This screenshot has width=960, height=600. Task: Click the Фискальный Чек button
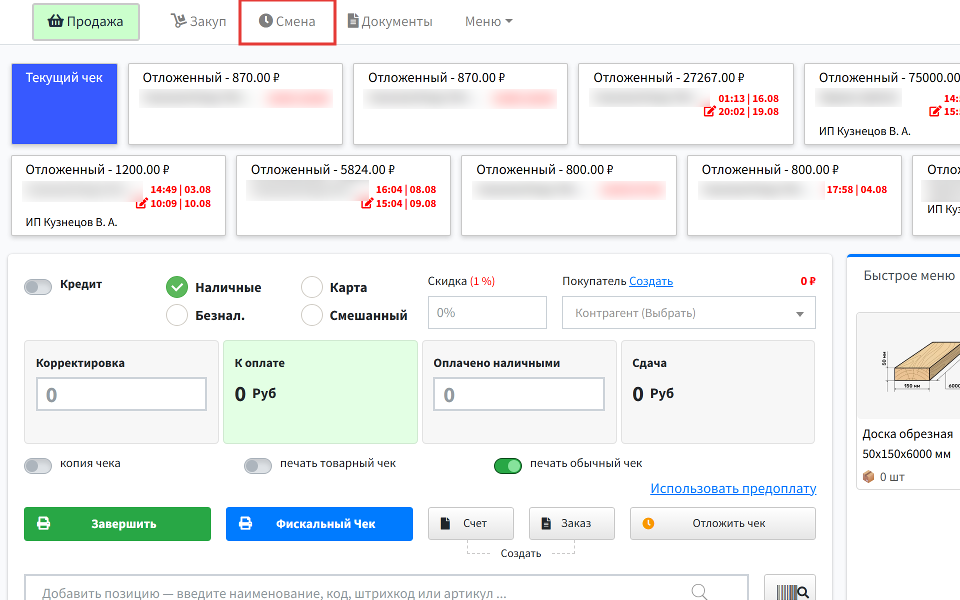[x=319, y=523]
